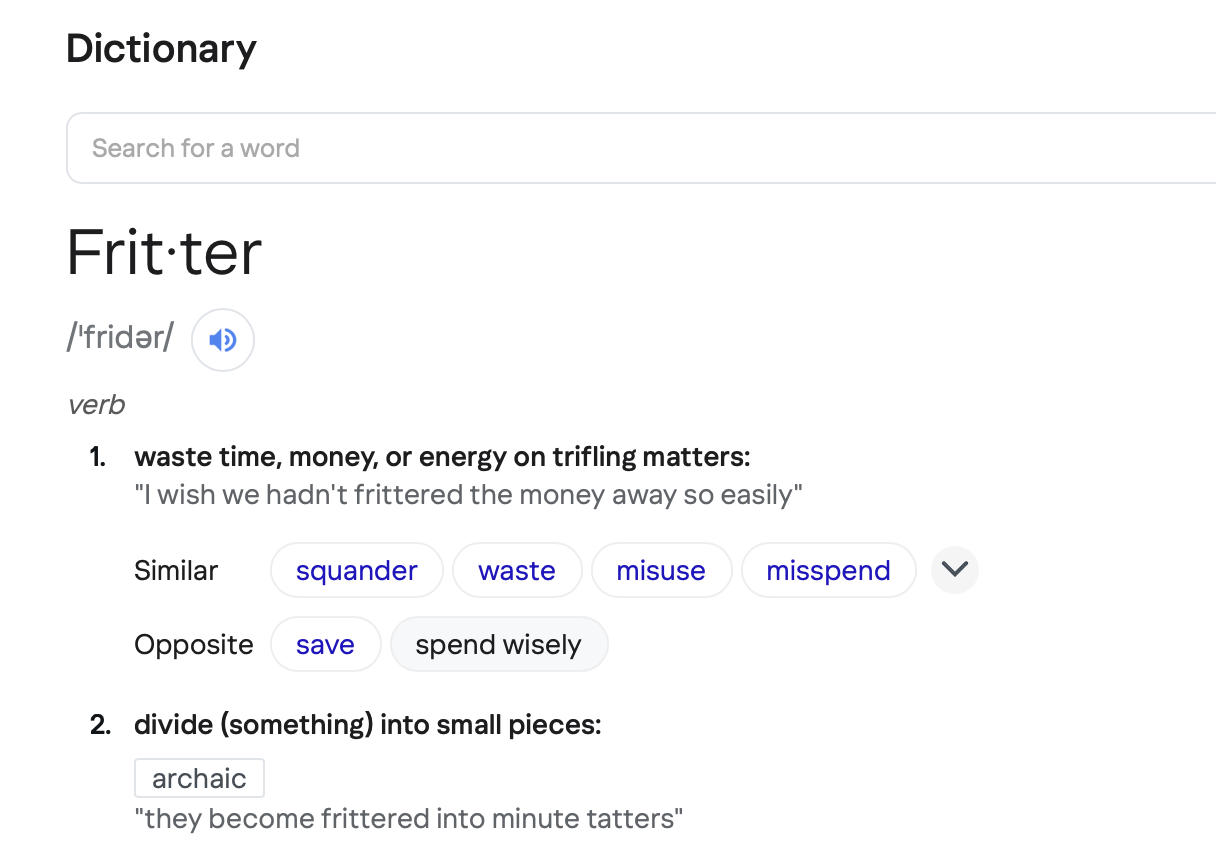1216x866 pixels.
Task: Click the divide into small pieces definition
Action: pos(368,725)
